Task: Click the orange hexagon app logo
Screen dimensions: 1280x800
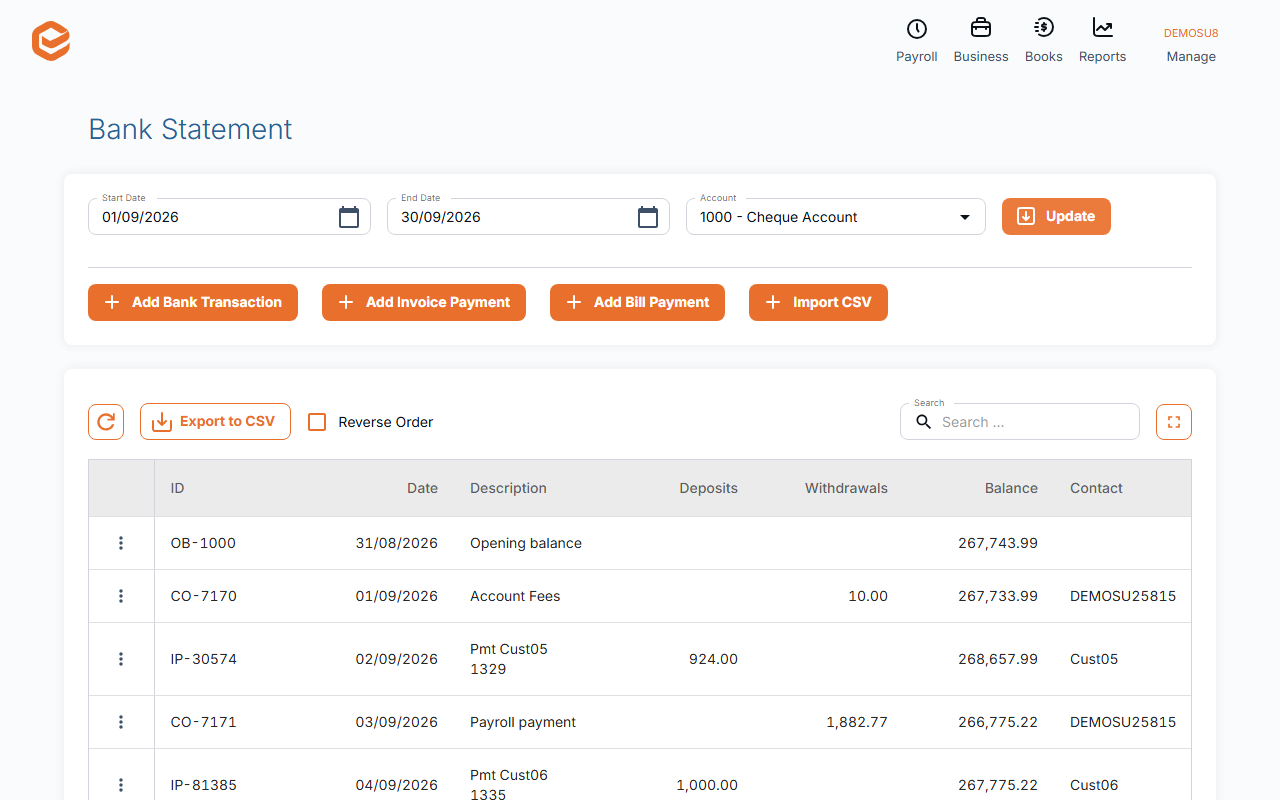Action: point(51,41)
